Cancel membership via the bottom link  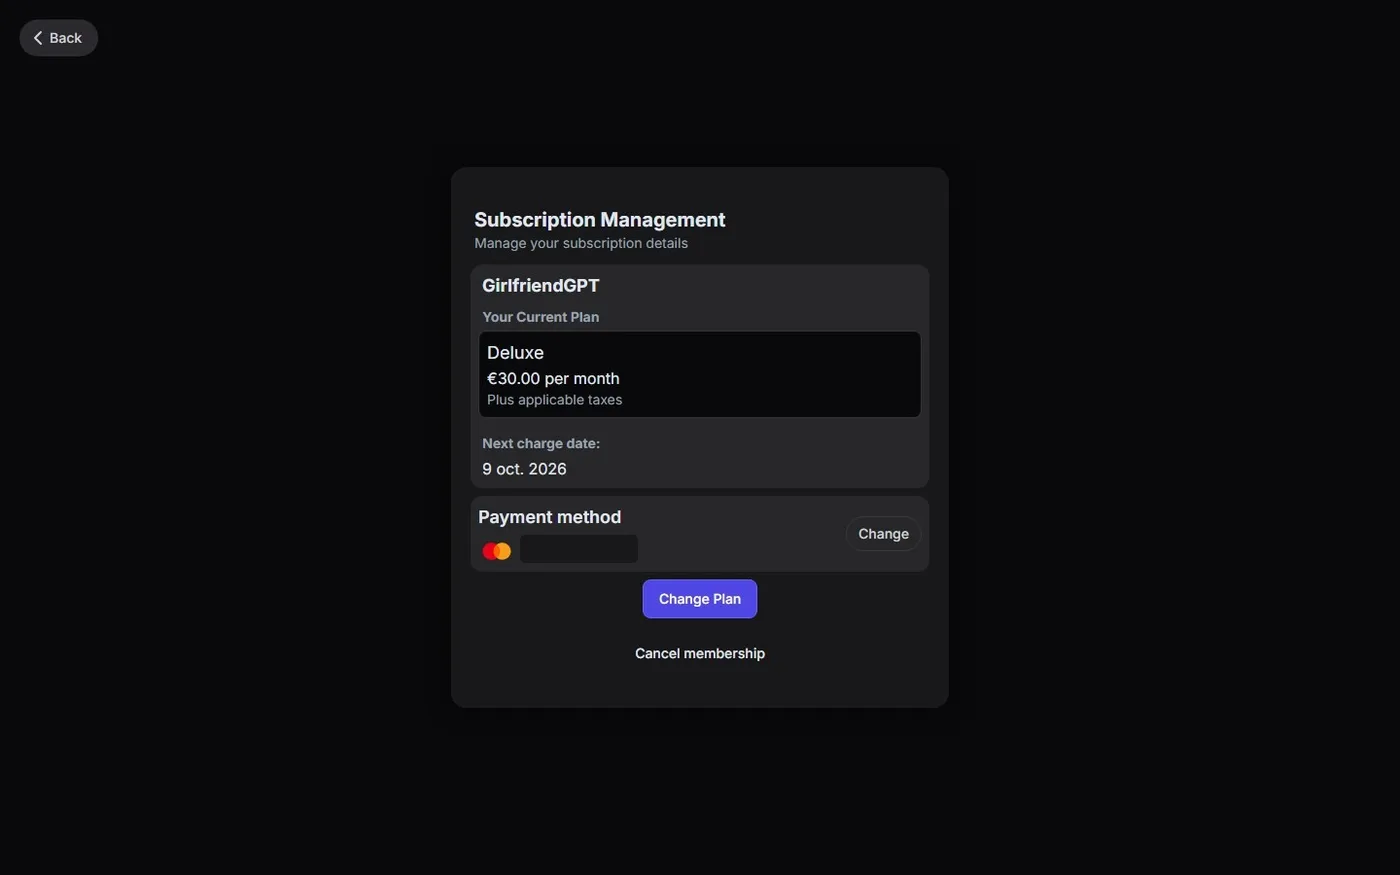tap(700, 653)
